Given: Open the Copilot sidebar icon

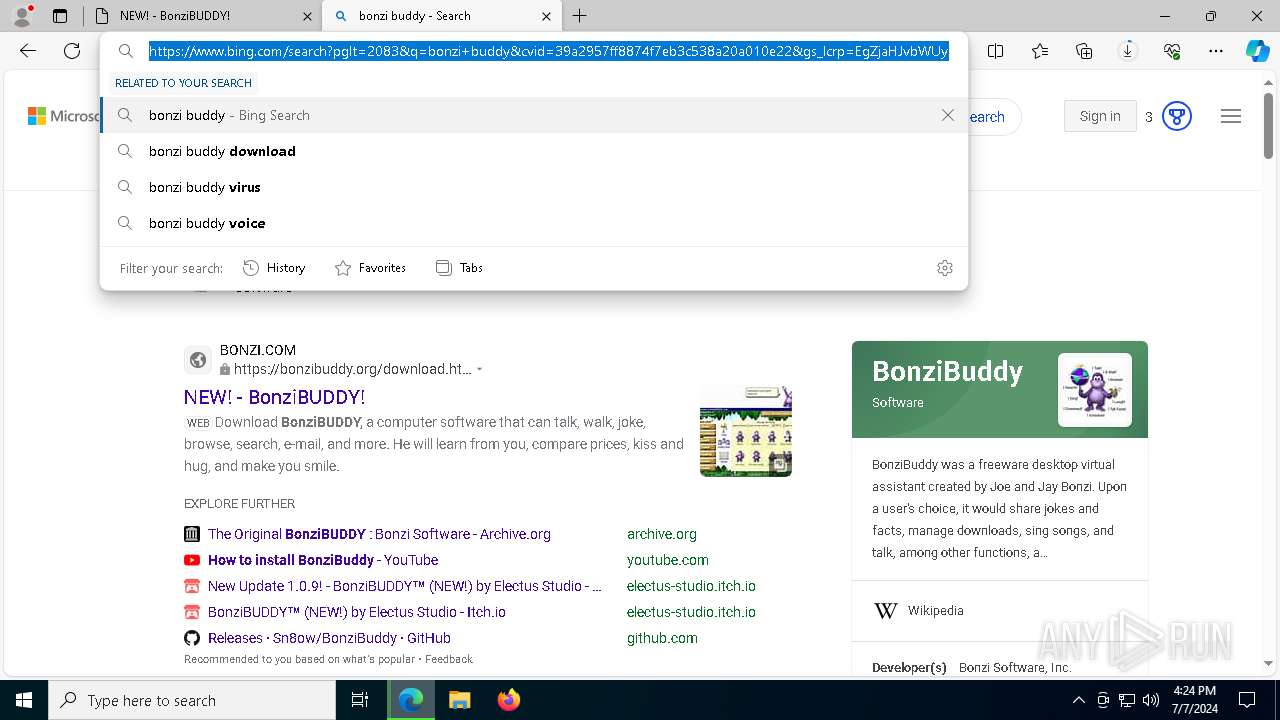Looking at the screenshot, I should (x=1257, y=51).
